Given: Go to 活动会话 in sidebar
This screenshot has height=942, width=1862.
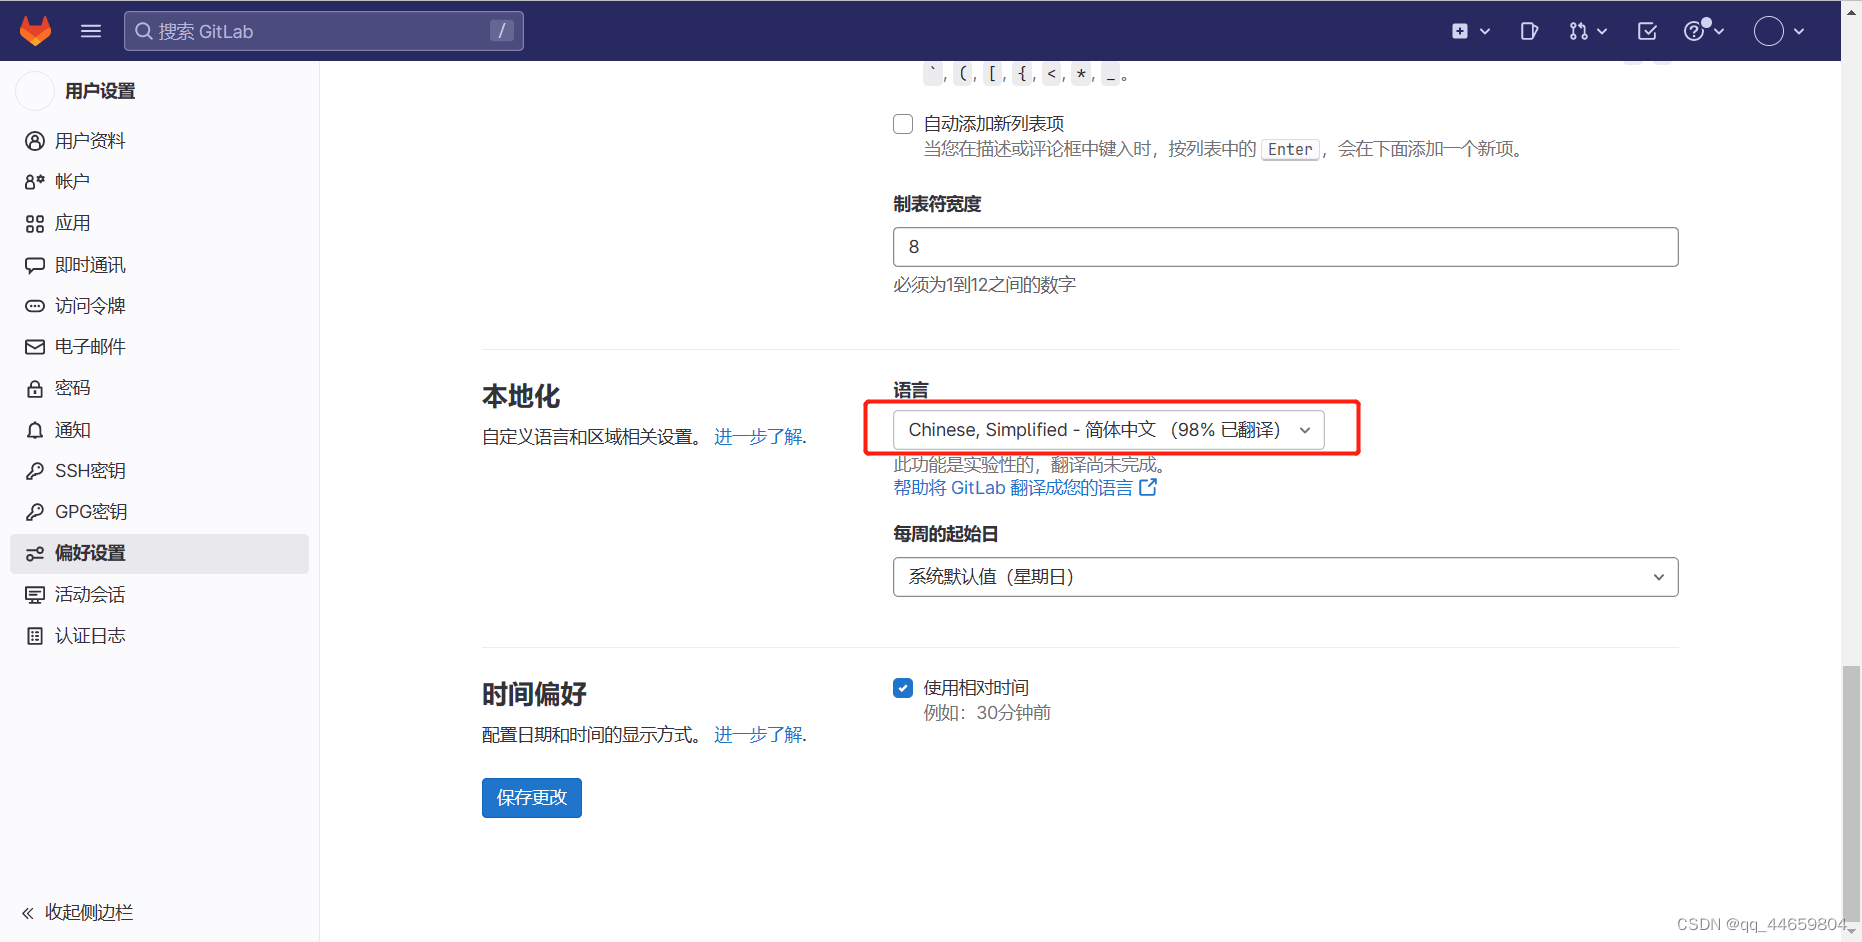Looking at the screenshot, I should (x=159, y=595).
